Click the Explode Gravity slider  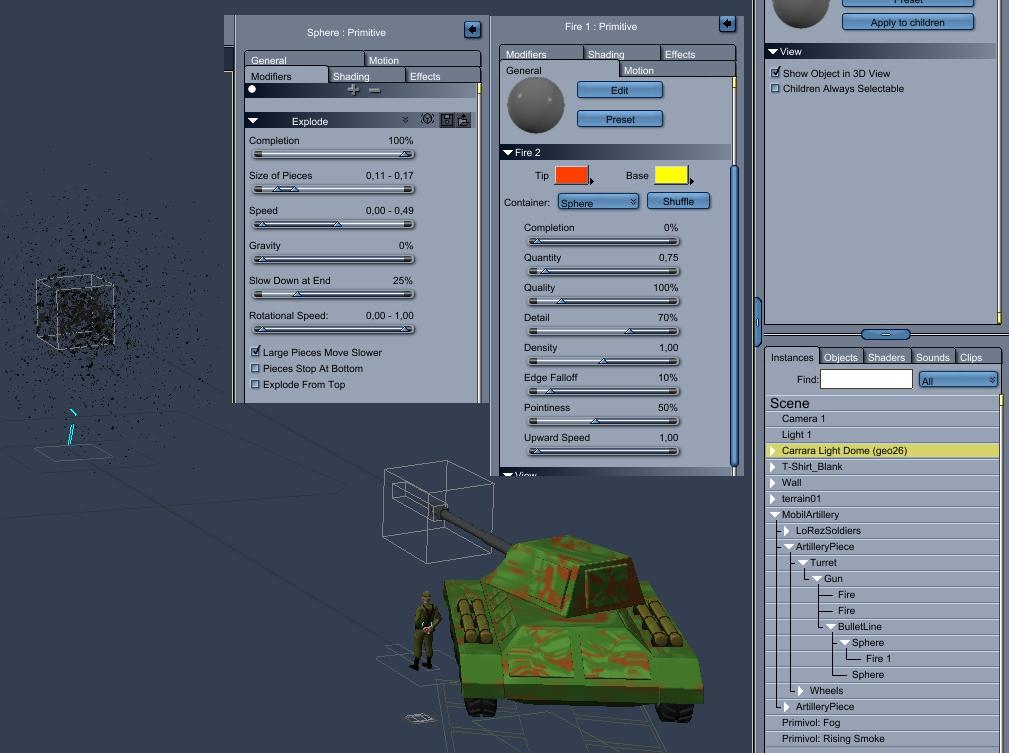pos(333,259)
